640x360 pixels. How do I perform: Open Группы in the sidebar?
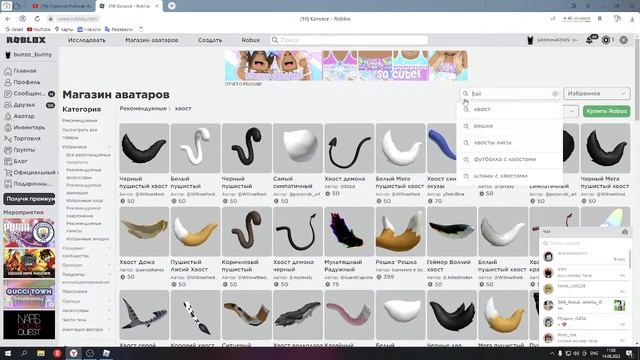(24, 150)
